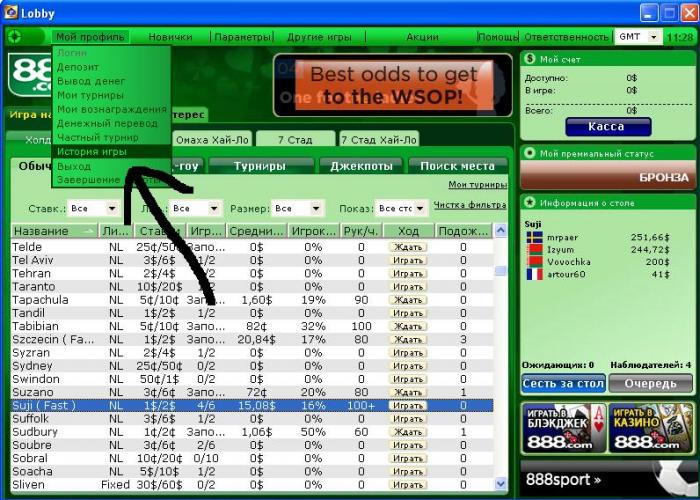Image resolution: width=700 pixels, height=500 pixels.
Task: Click Играть button for Tel Aviv table
Action: [x=408, y=260]
